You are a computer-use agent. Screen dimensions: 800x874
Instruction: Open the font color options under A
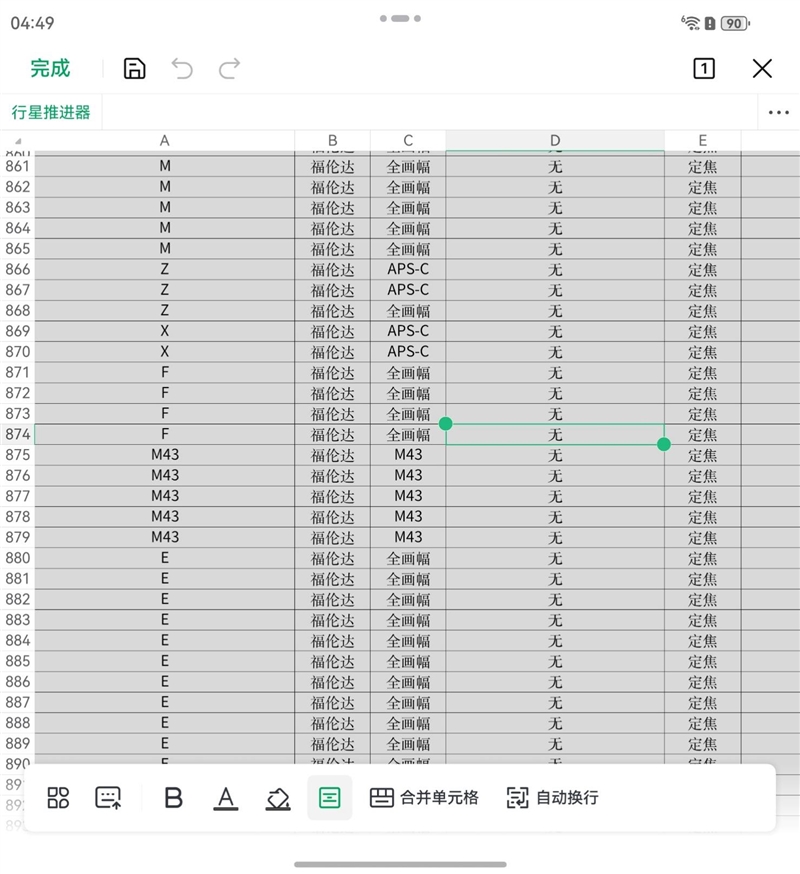point(226,798)
